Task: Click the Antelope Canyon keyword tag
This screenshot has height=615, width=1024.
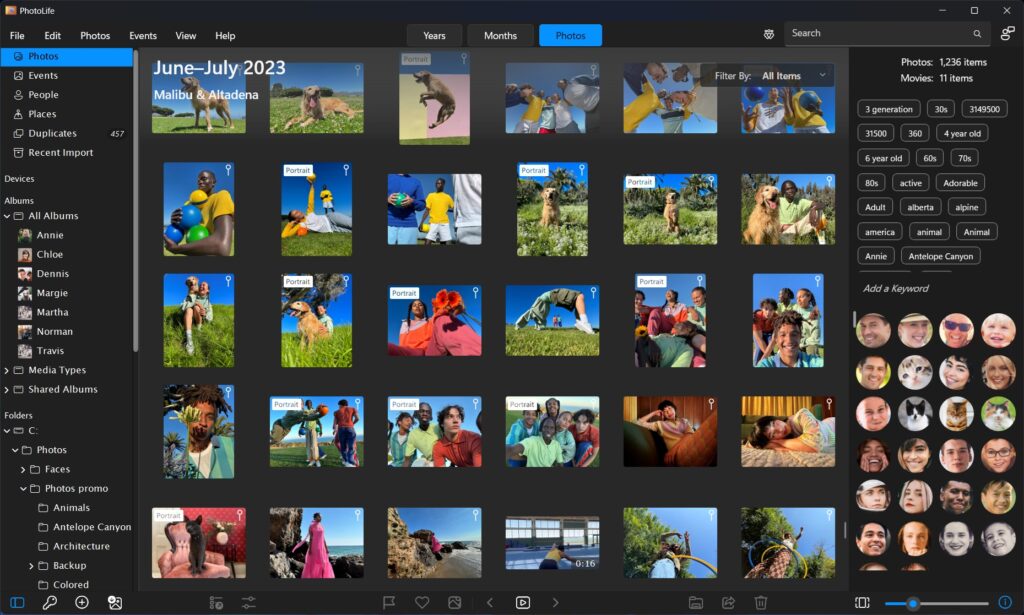Action: [x=940, y=256]
